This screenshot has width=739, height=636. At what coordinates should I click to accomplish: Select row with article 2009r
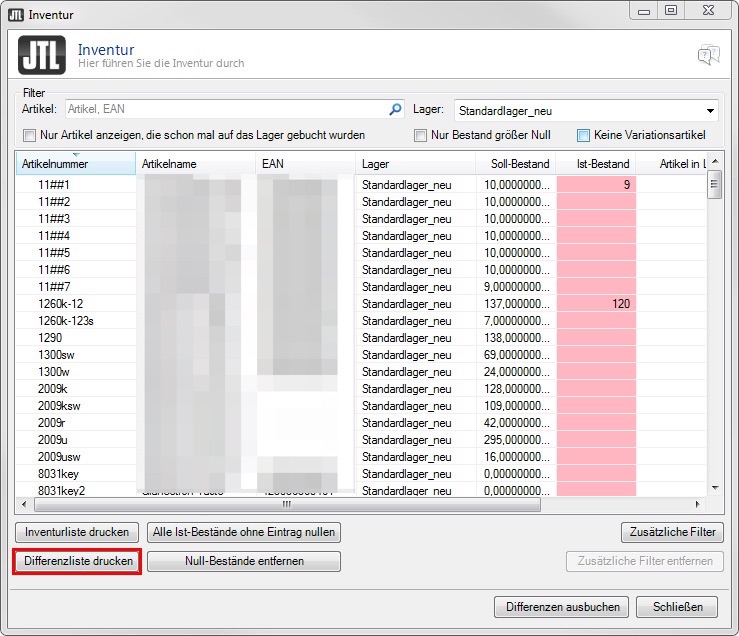361,422
